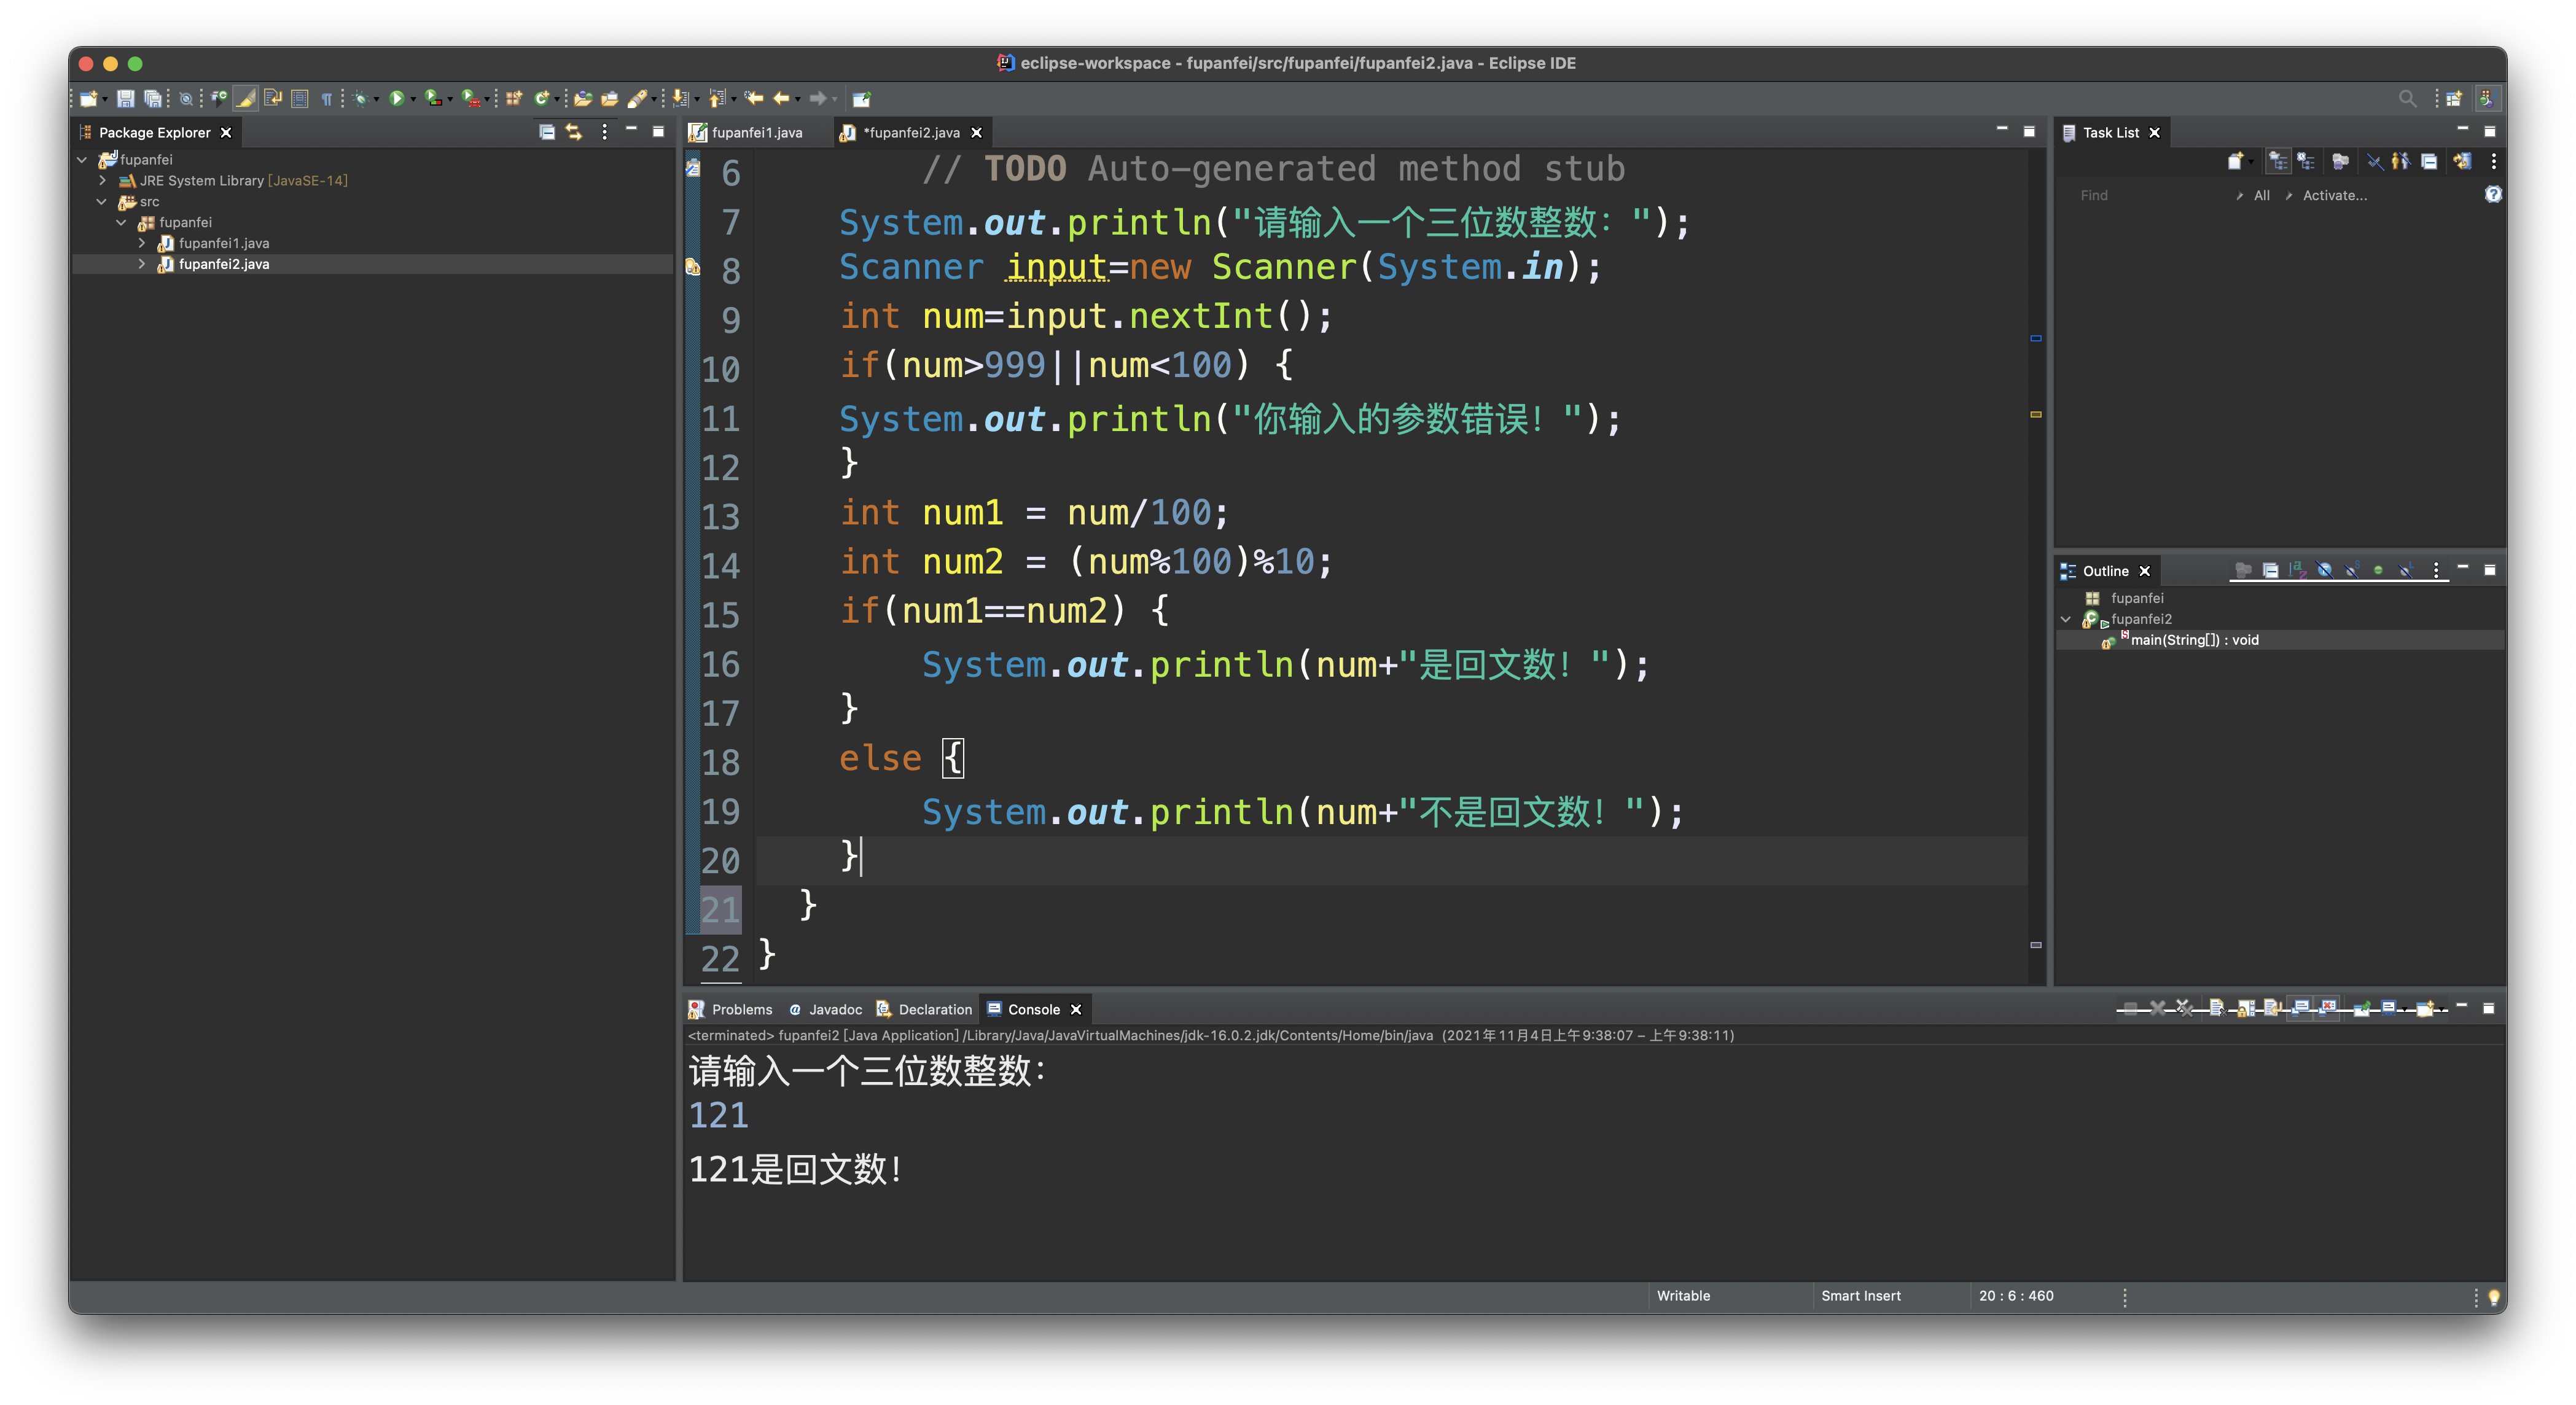Click the Next Annotation down arrow icon
The image size is (2576, 1405).
tap(680, 98)
